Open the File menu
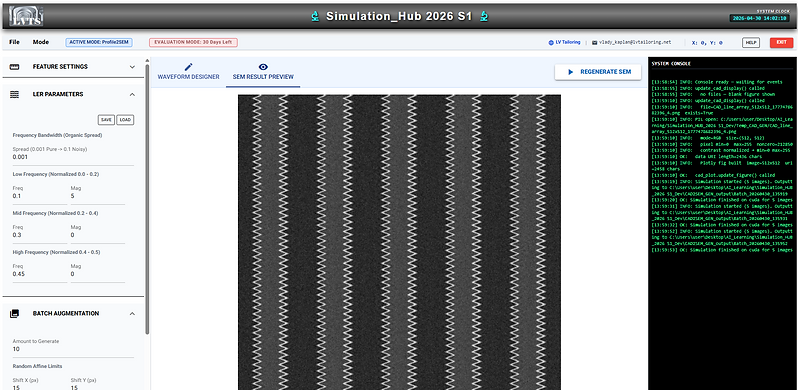Screen dimensions: 798x390 coord(14,42)
